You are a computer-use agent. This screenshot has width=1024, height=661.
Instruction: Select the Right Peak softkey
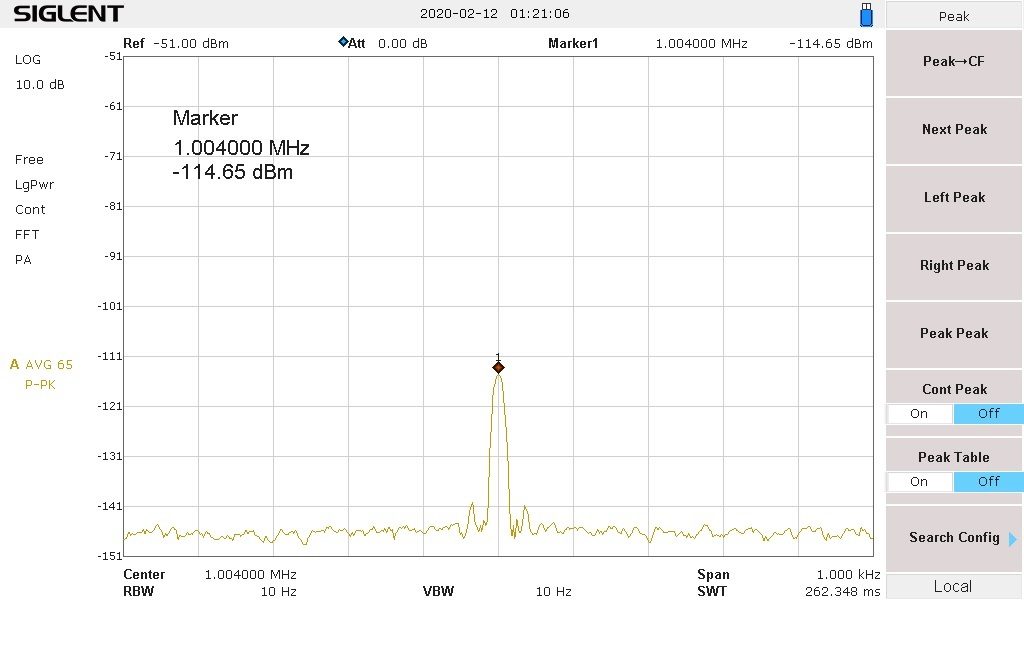coord(954,266)
